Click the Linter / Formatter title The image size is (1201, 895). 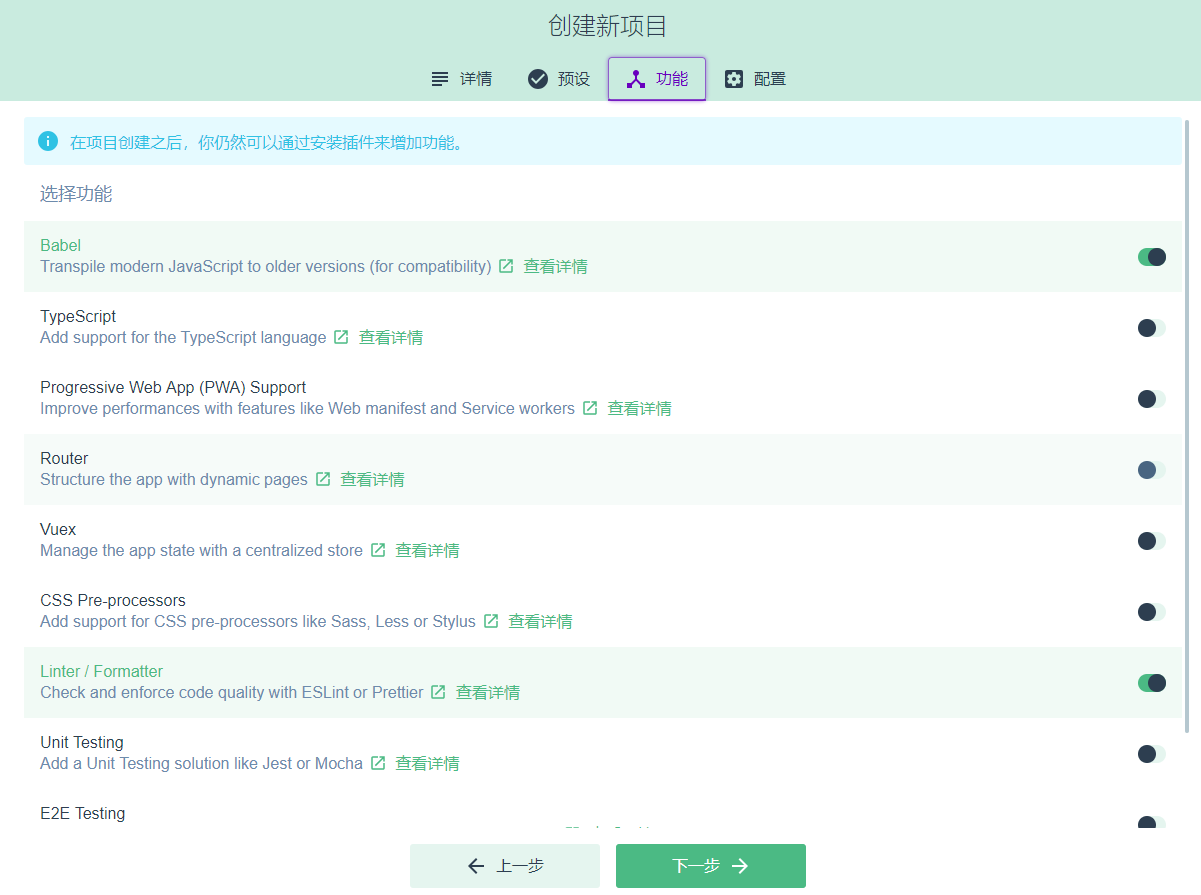pos(101,671)
